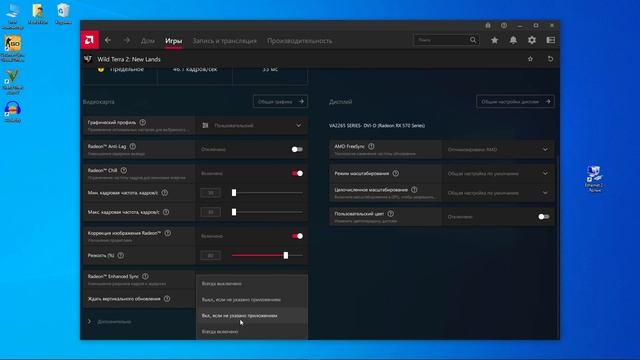Select Всегда выключено option
The width and height of the screenshot is (640, 360).
tap(252, 283)
